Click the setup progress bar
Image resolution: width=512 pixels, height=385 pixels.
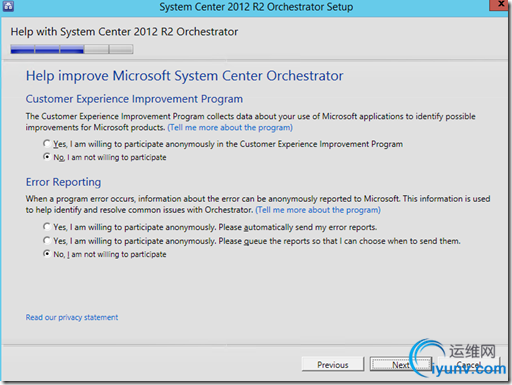pos(72,49)
